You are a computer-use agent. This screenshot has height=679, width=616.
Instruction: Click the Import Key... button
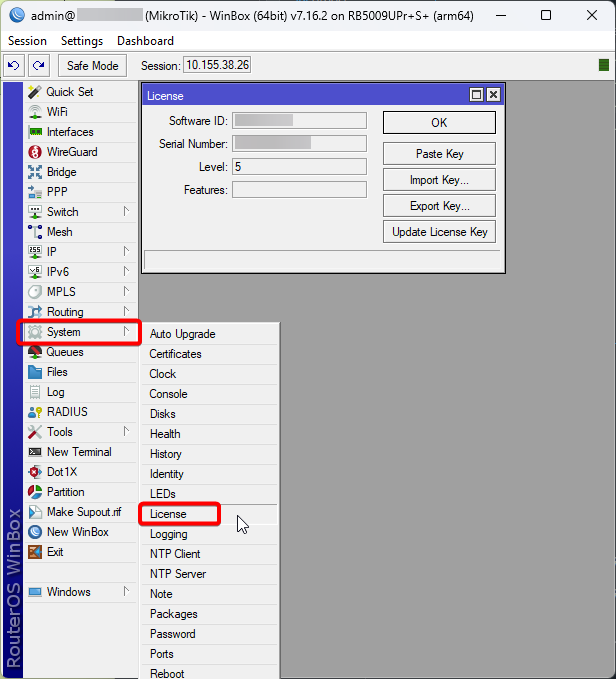pos(438,180)
